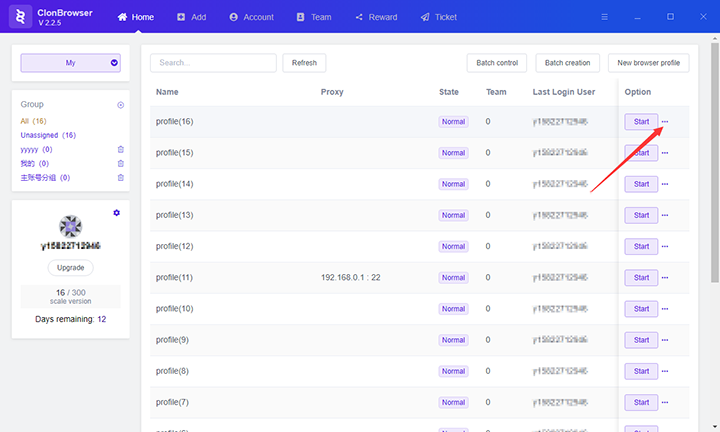Click the add group icon beside Group

[121, 105]
